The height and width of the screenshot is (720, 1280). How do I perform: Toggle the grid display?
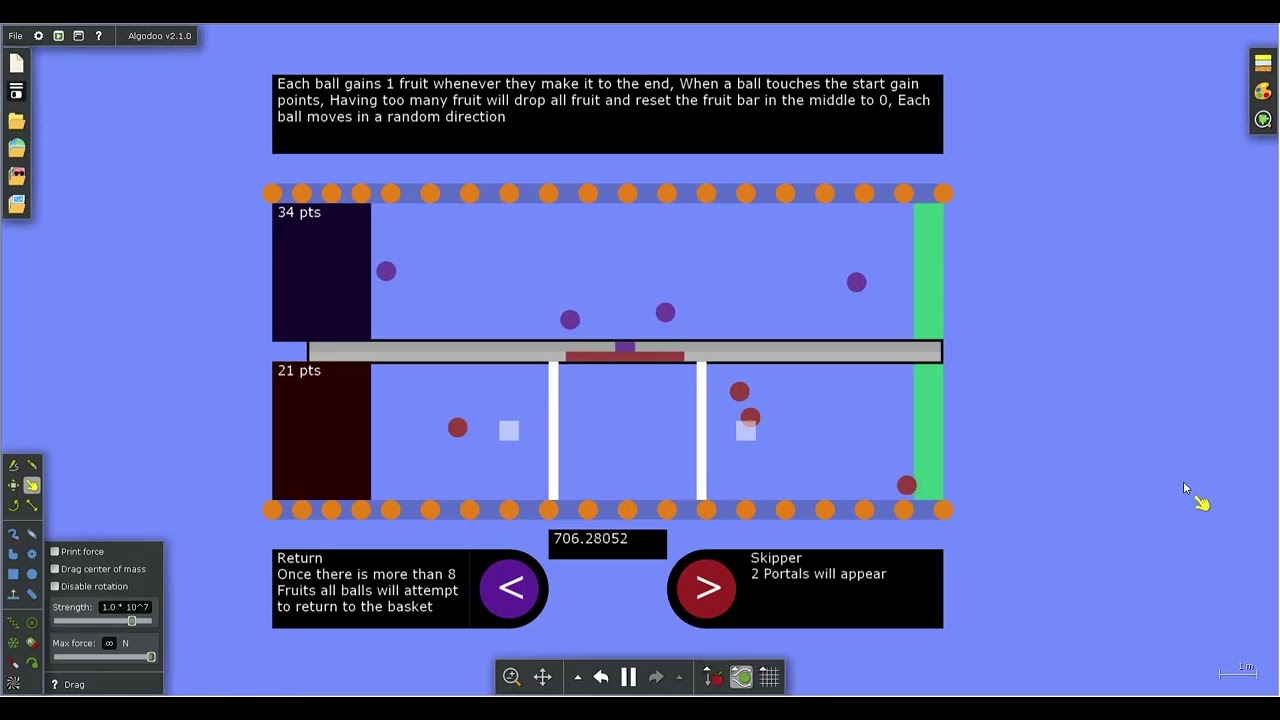click(x=769, y=677)
